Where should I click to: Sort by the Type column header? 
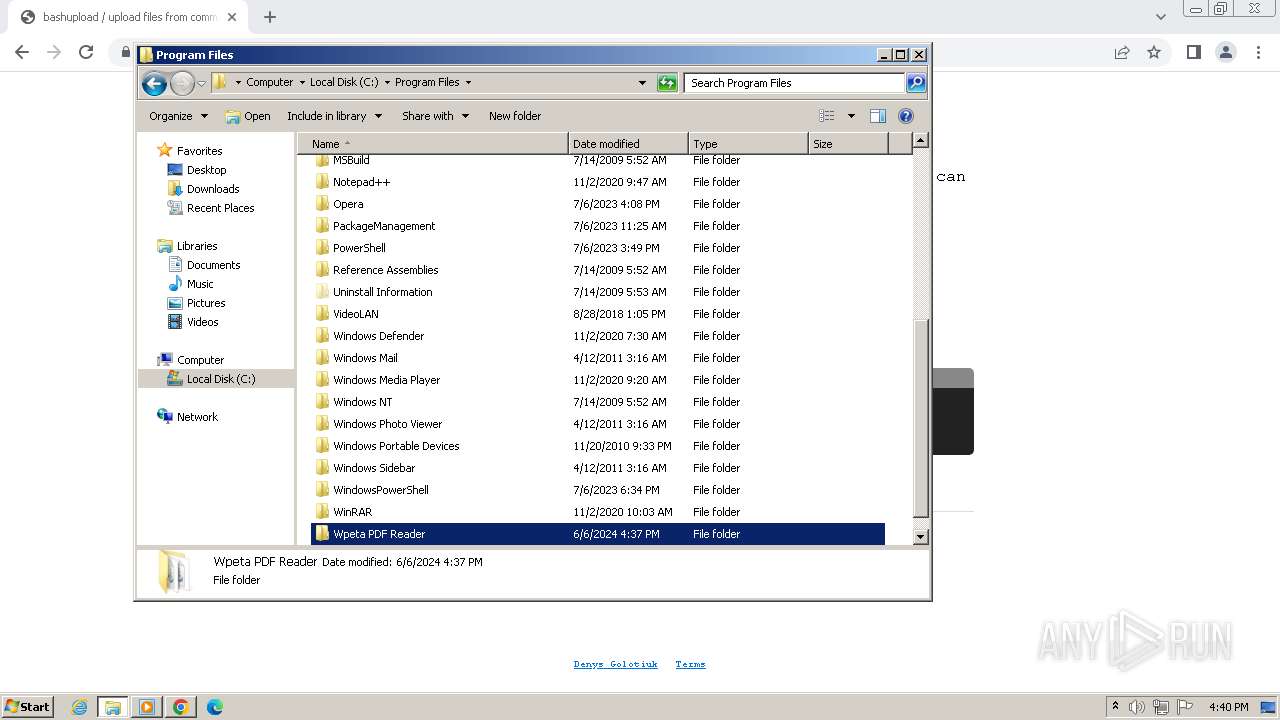(748, 144)
